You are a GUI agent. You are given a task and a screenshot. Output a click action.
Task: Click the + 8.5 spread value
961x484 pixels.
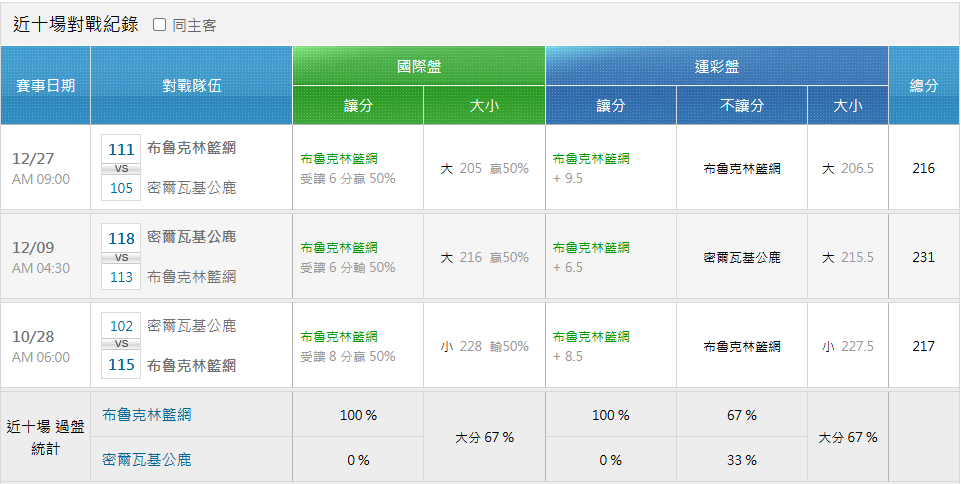(x=568, y=356)
